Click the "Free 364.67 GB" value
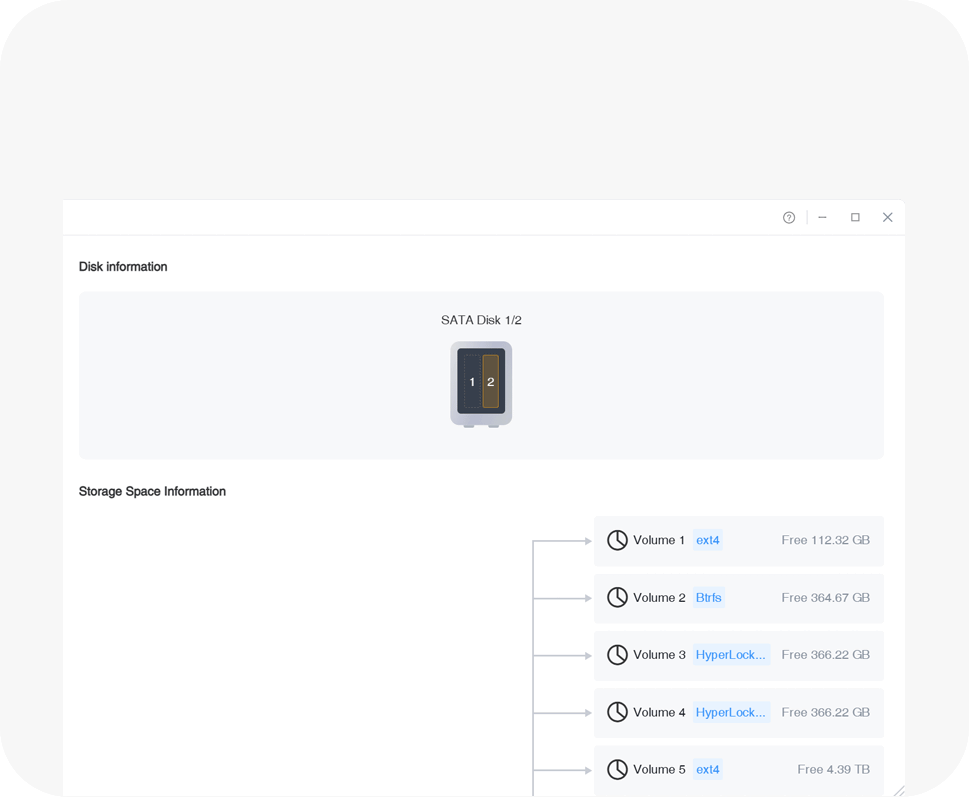The width and height of the screenshot is (969, 797). tap(826, 597)
